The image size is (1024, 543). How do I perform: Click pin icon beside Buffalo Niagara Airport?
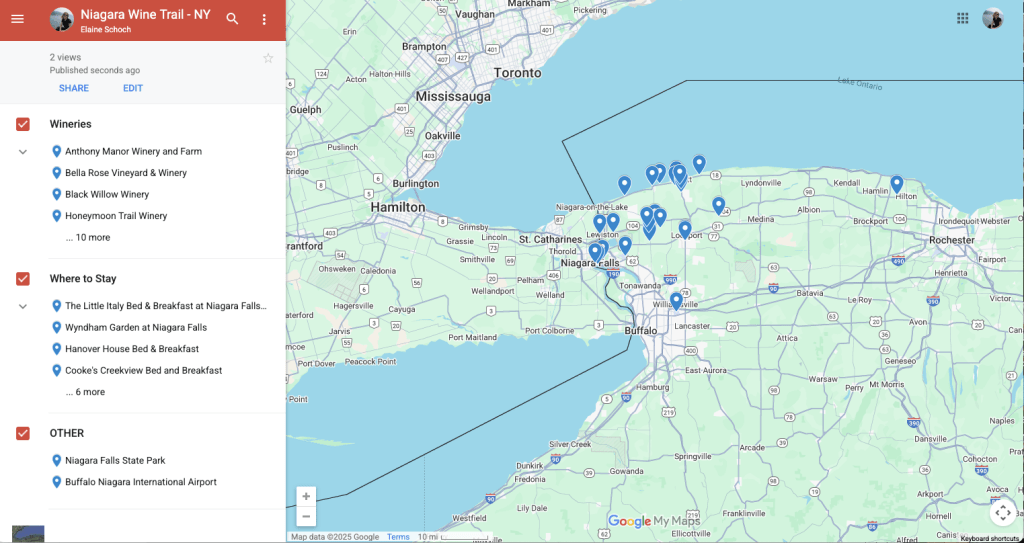tap(57, 482)
